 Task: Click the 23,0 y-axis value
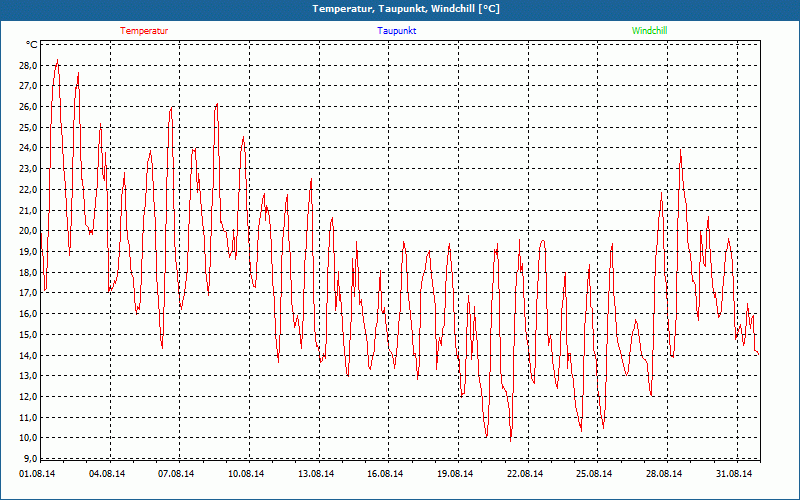click(x=29, y=169)
